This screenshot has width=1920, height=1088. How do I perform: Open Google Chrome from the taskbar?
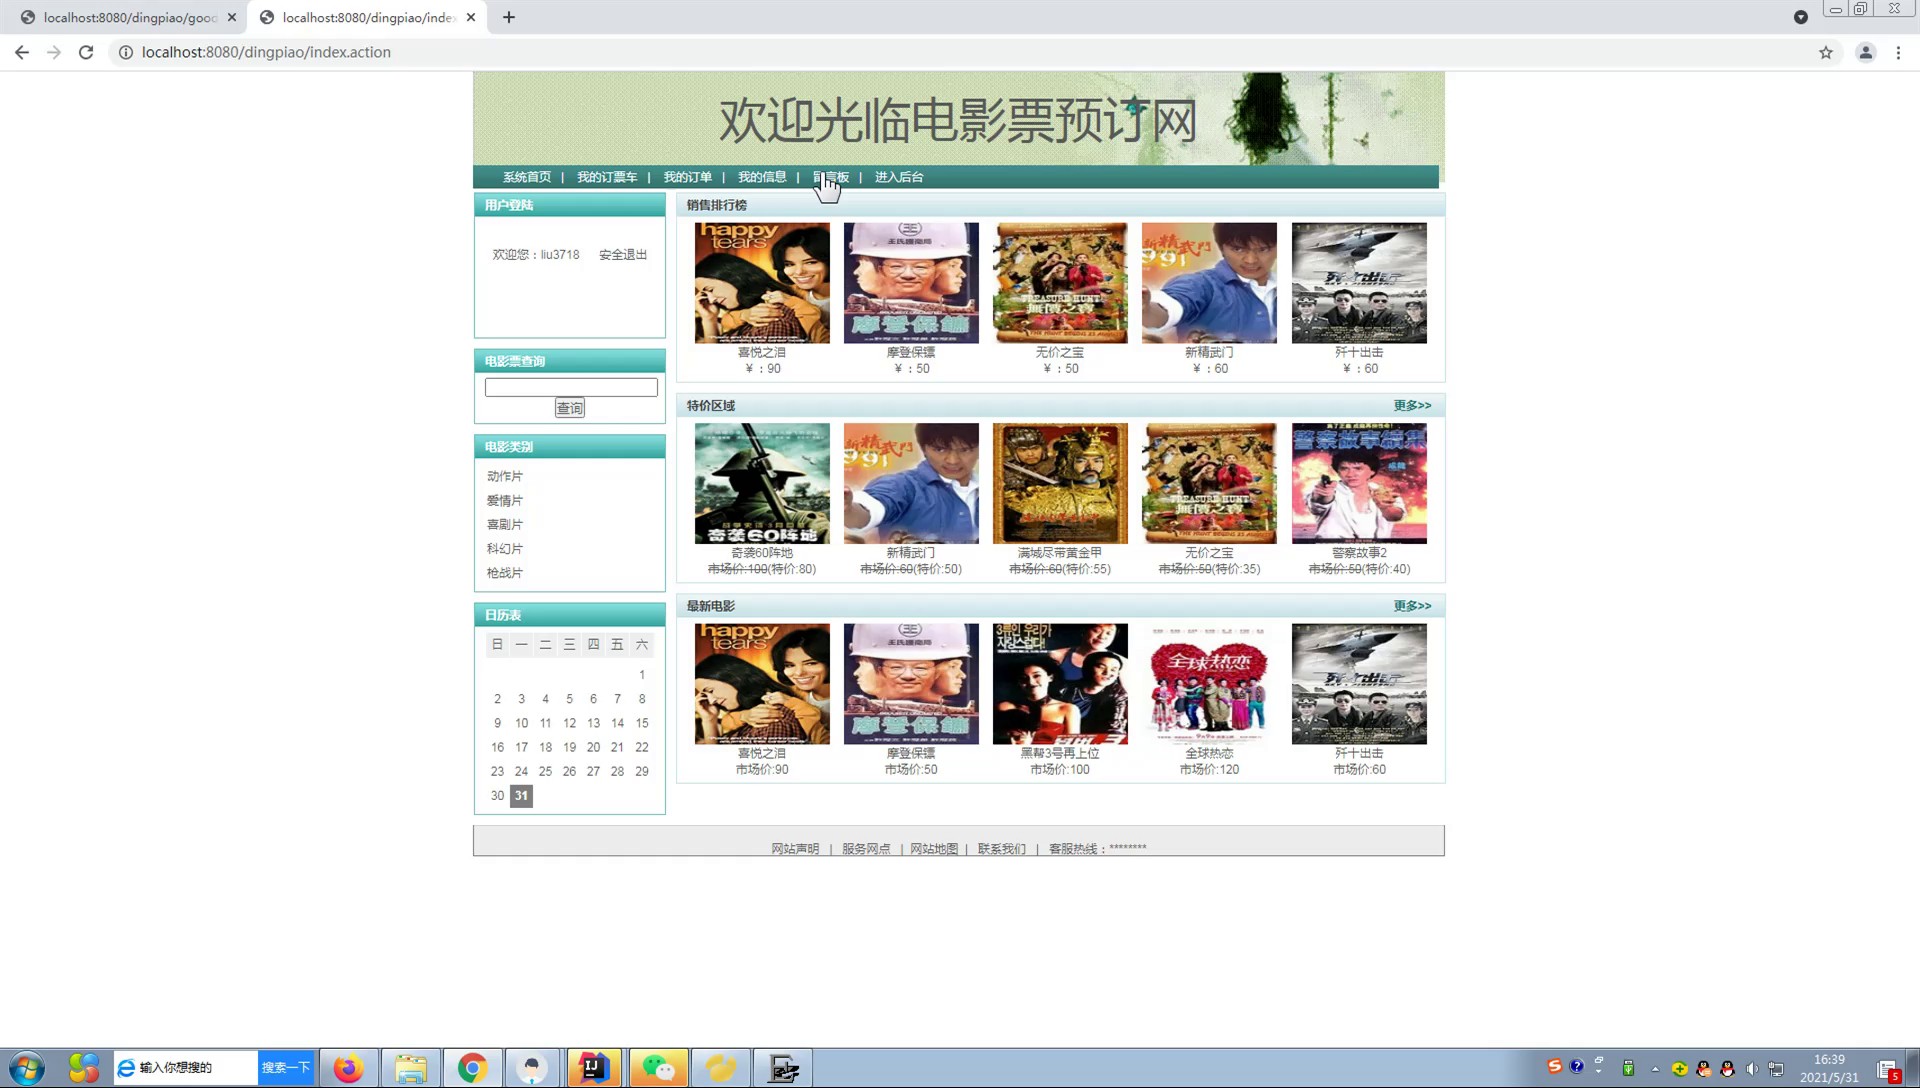[472, 1068]
